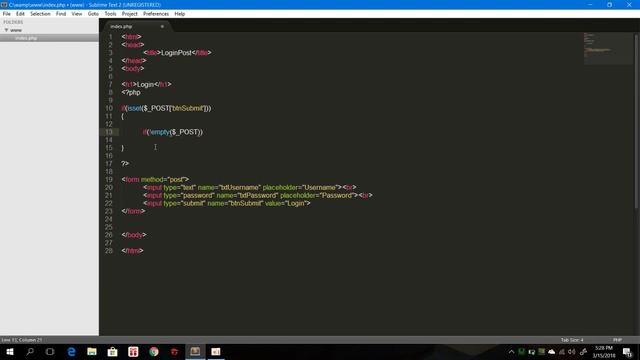640x360 pixels.
Task: Open the Tab Size: 4 selector
Action: coord(572,340)
